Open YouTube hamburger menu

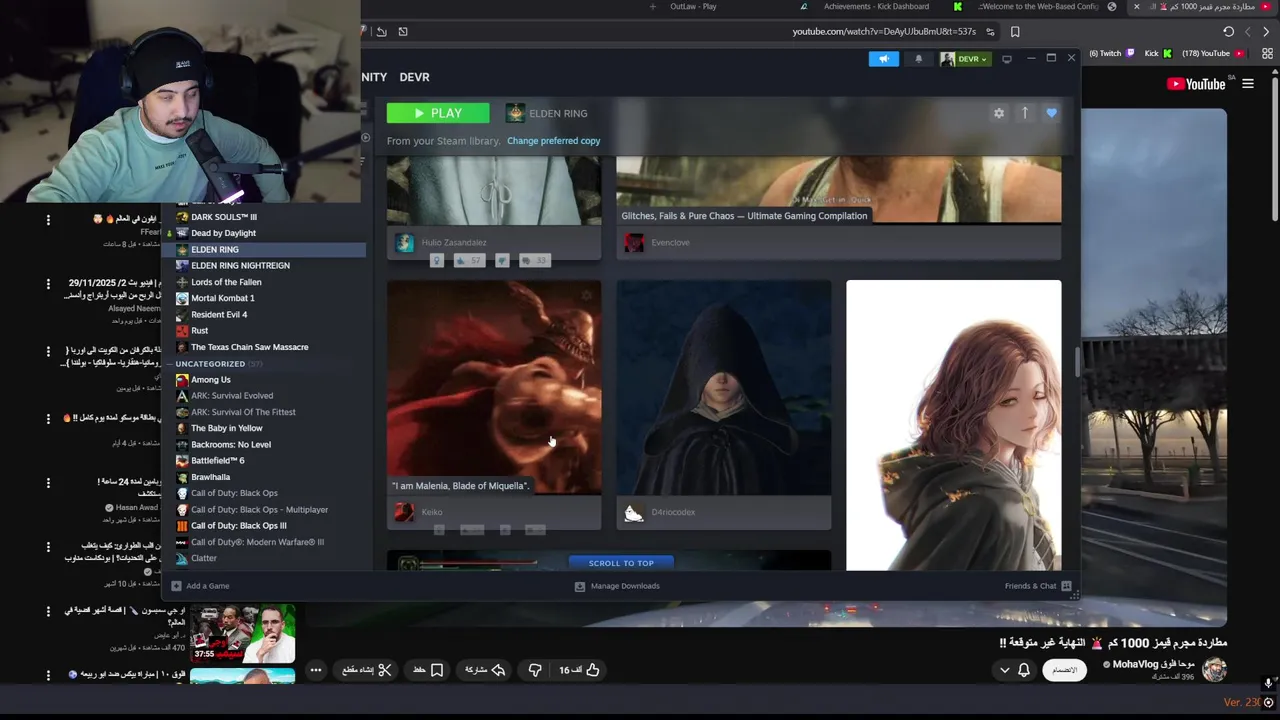tap(1248, 84)
